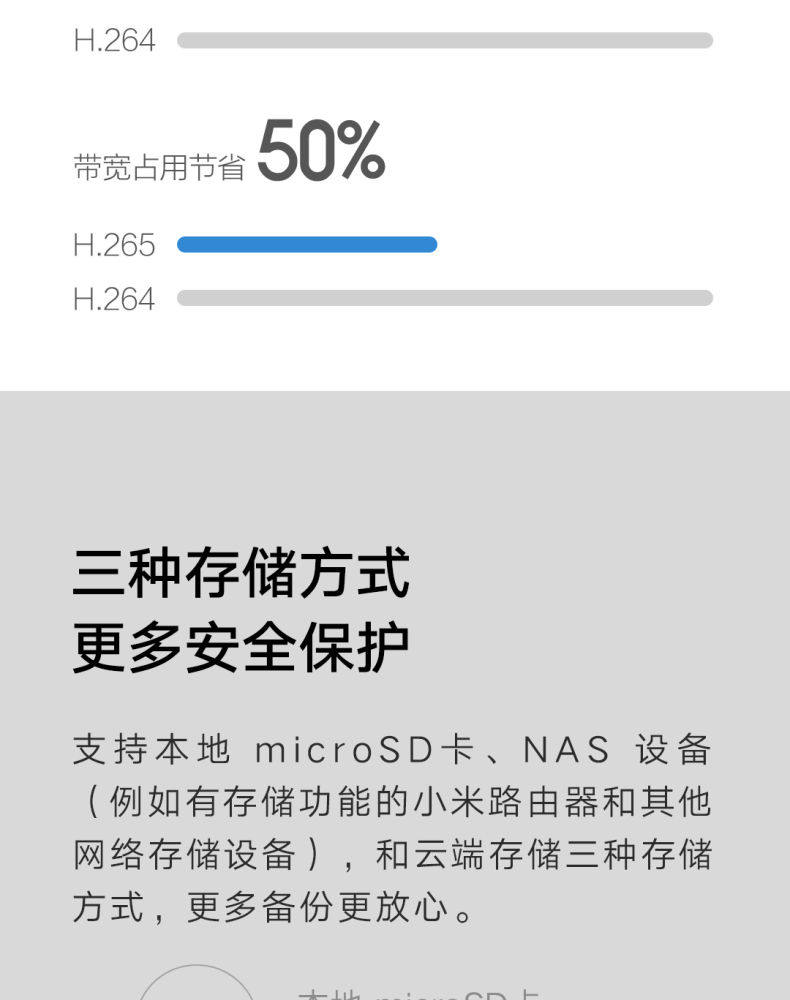This screenshot has height=1000, width=790.
Task: Click the 更多安全保护 heading
Action: pyautogui.click(x=241, y=648)
